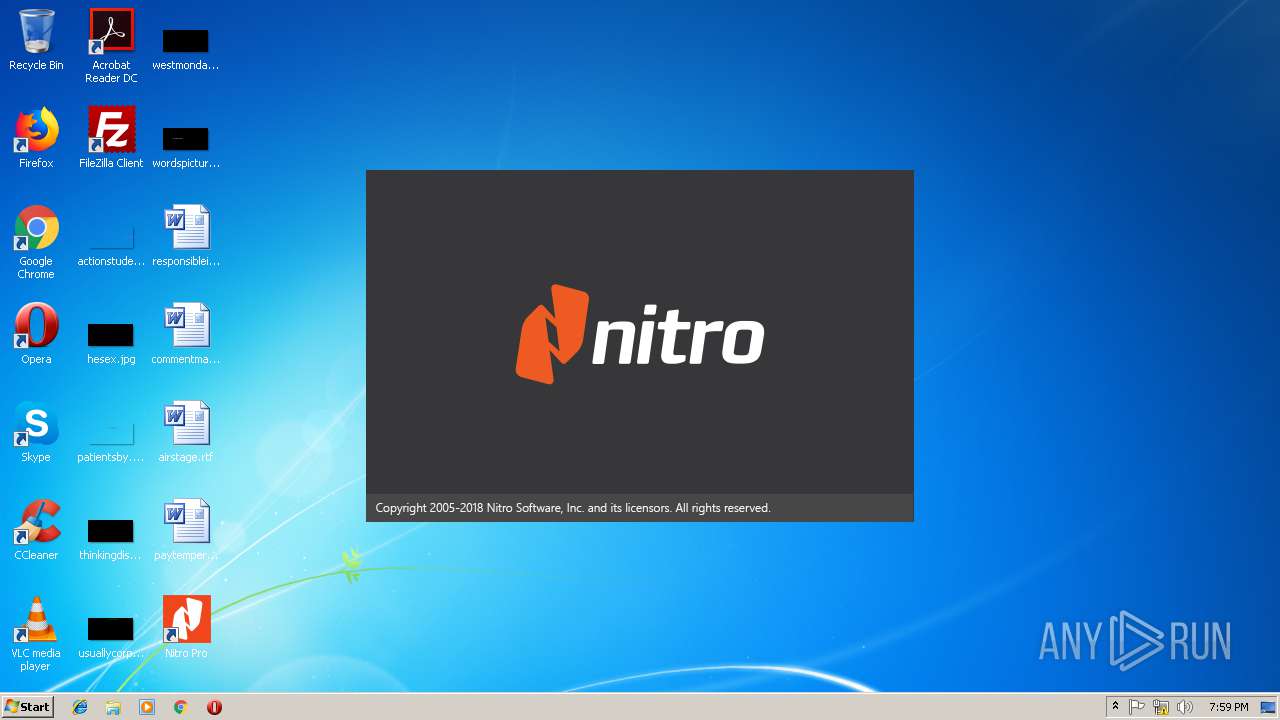Select commentma... Word document
This screenshot has height=720, width=1280.
click(186, 335)
